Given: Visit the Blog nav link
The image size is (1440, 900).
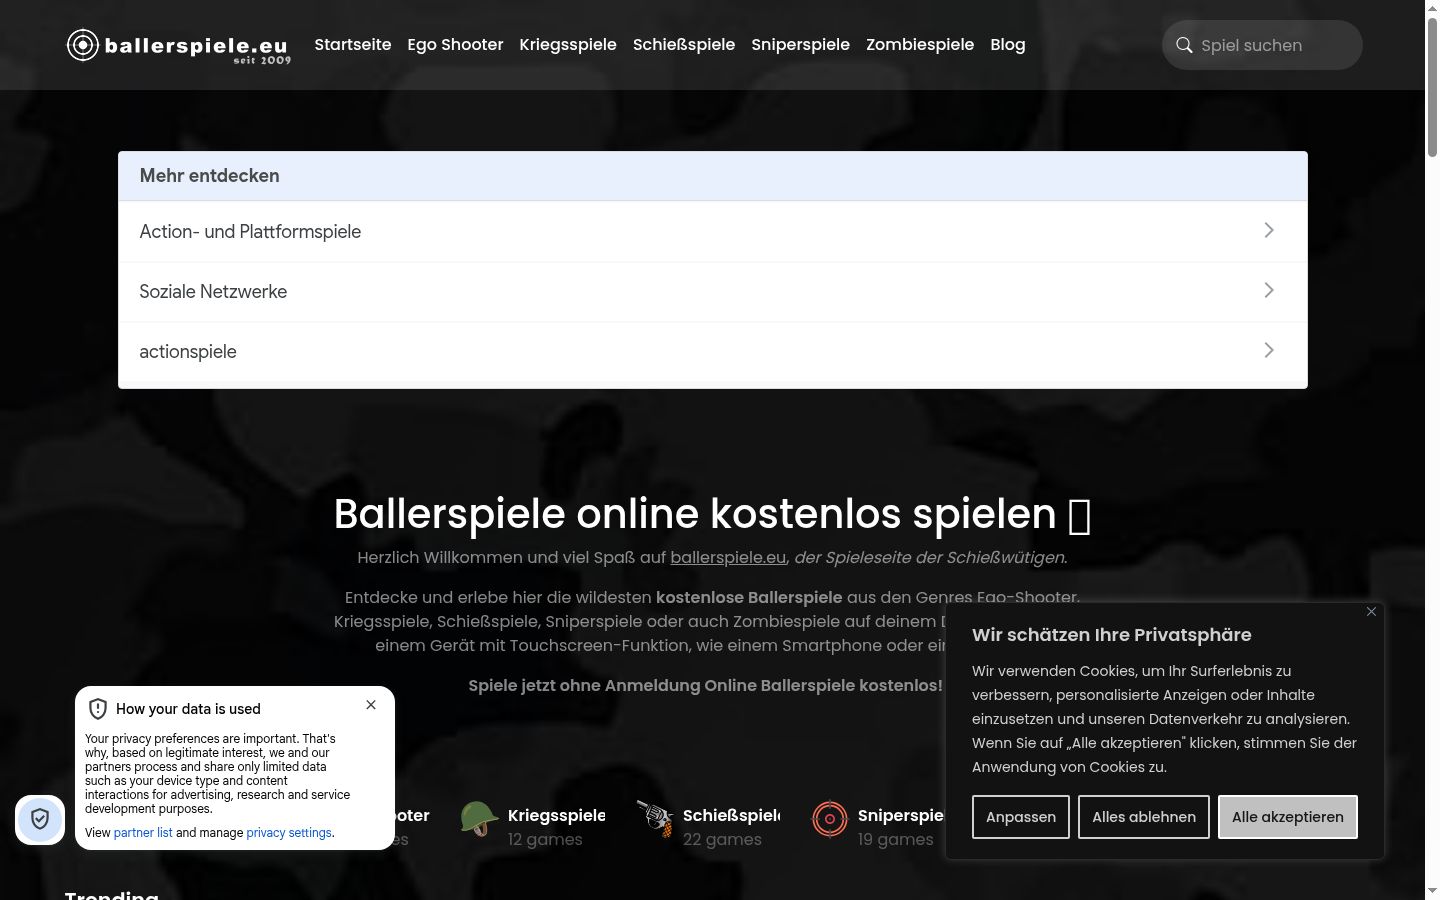Looking at the screenshot, I should pyautogui.click(x=1008, y=45).
